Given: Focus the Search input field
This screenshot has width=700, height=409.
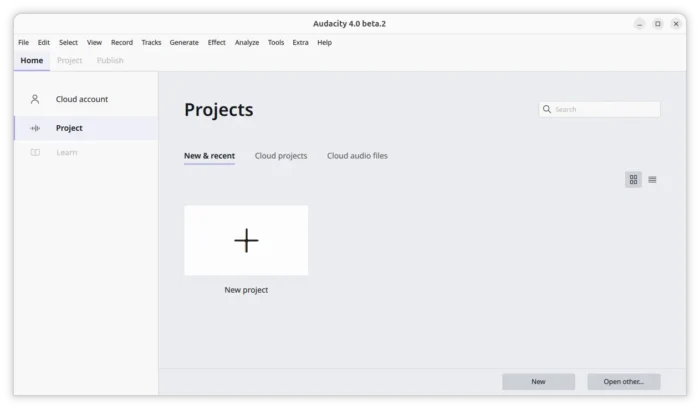Looking at the screenshot, I should pyautogui.click(x=600, y=109).
